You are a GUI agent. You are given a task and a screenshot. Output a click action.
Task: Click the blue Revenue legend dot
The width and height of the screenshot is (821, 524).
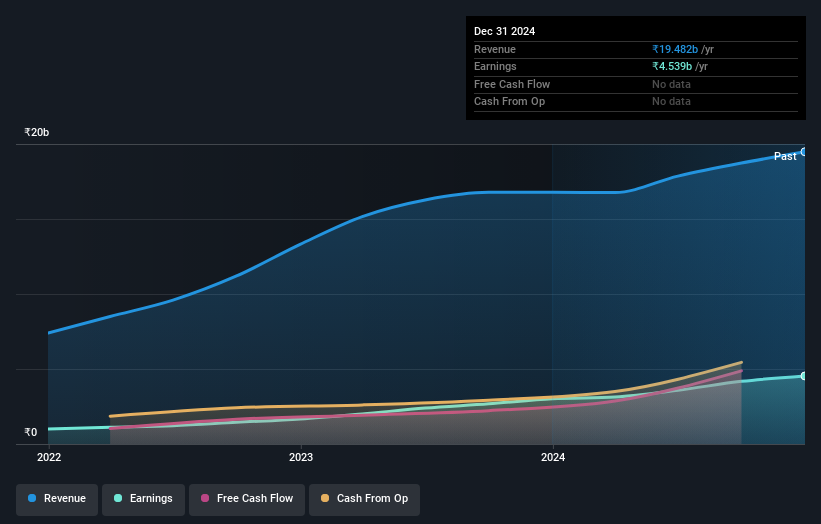(x=32, y=498)
